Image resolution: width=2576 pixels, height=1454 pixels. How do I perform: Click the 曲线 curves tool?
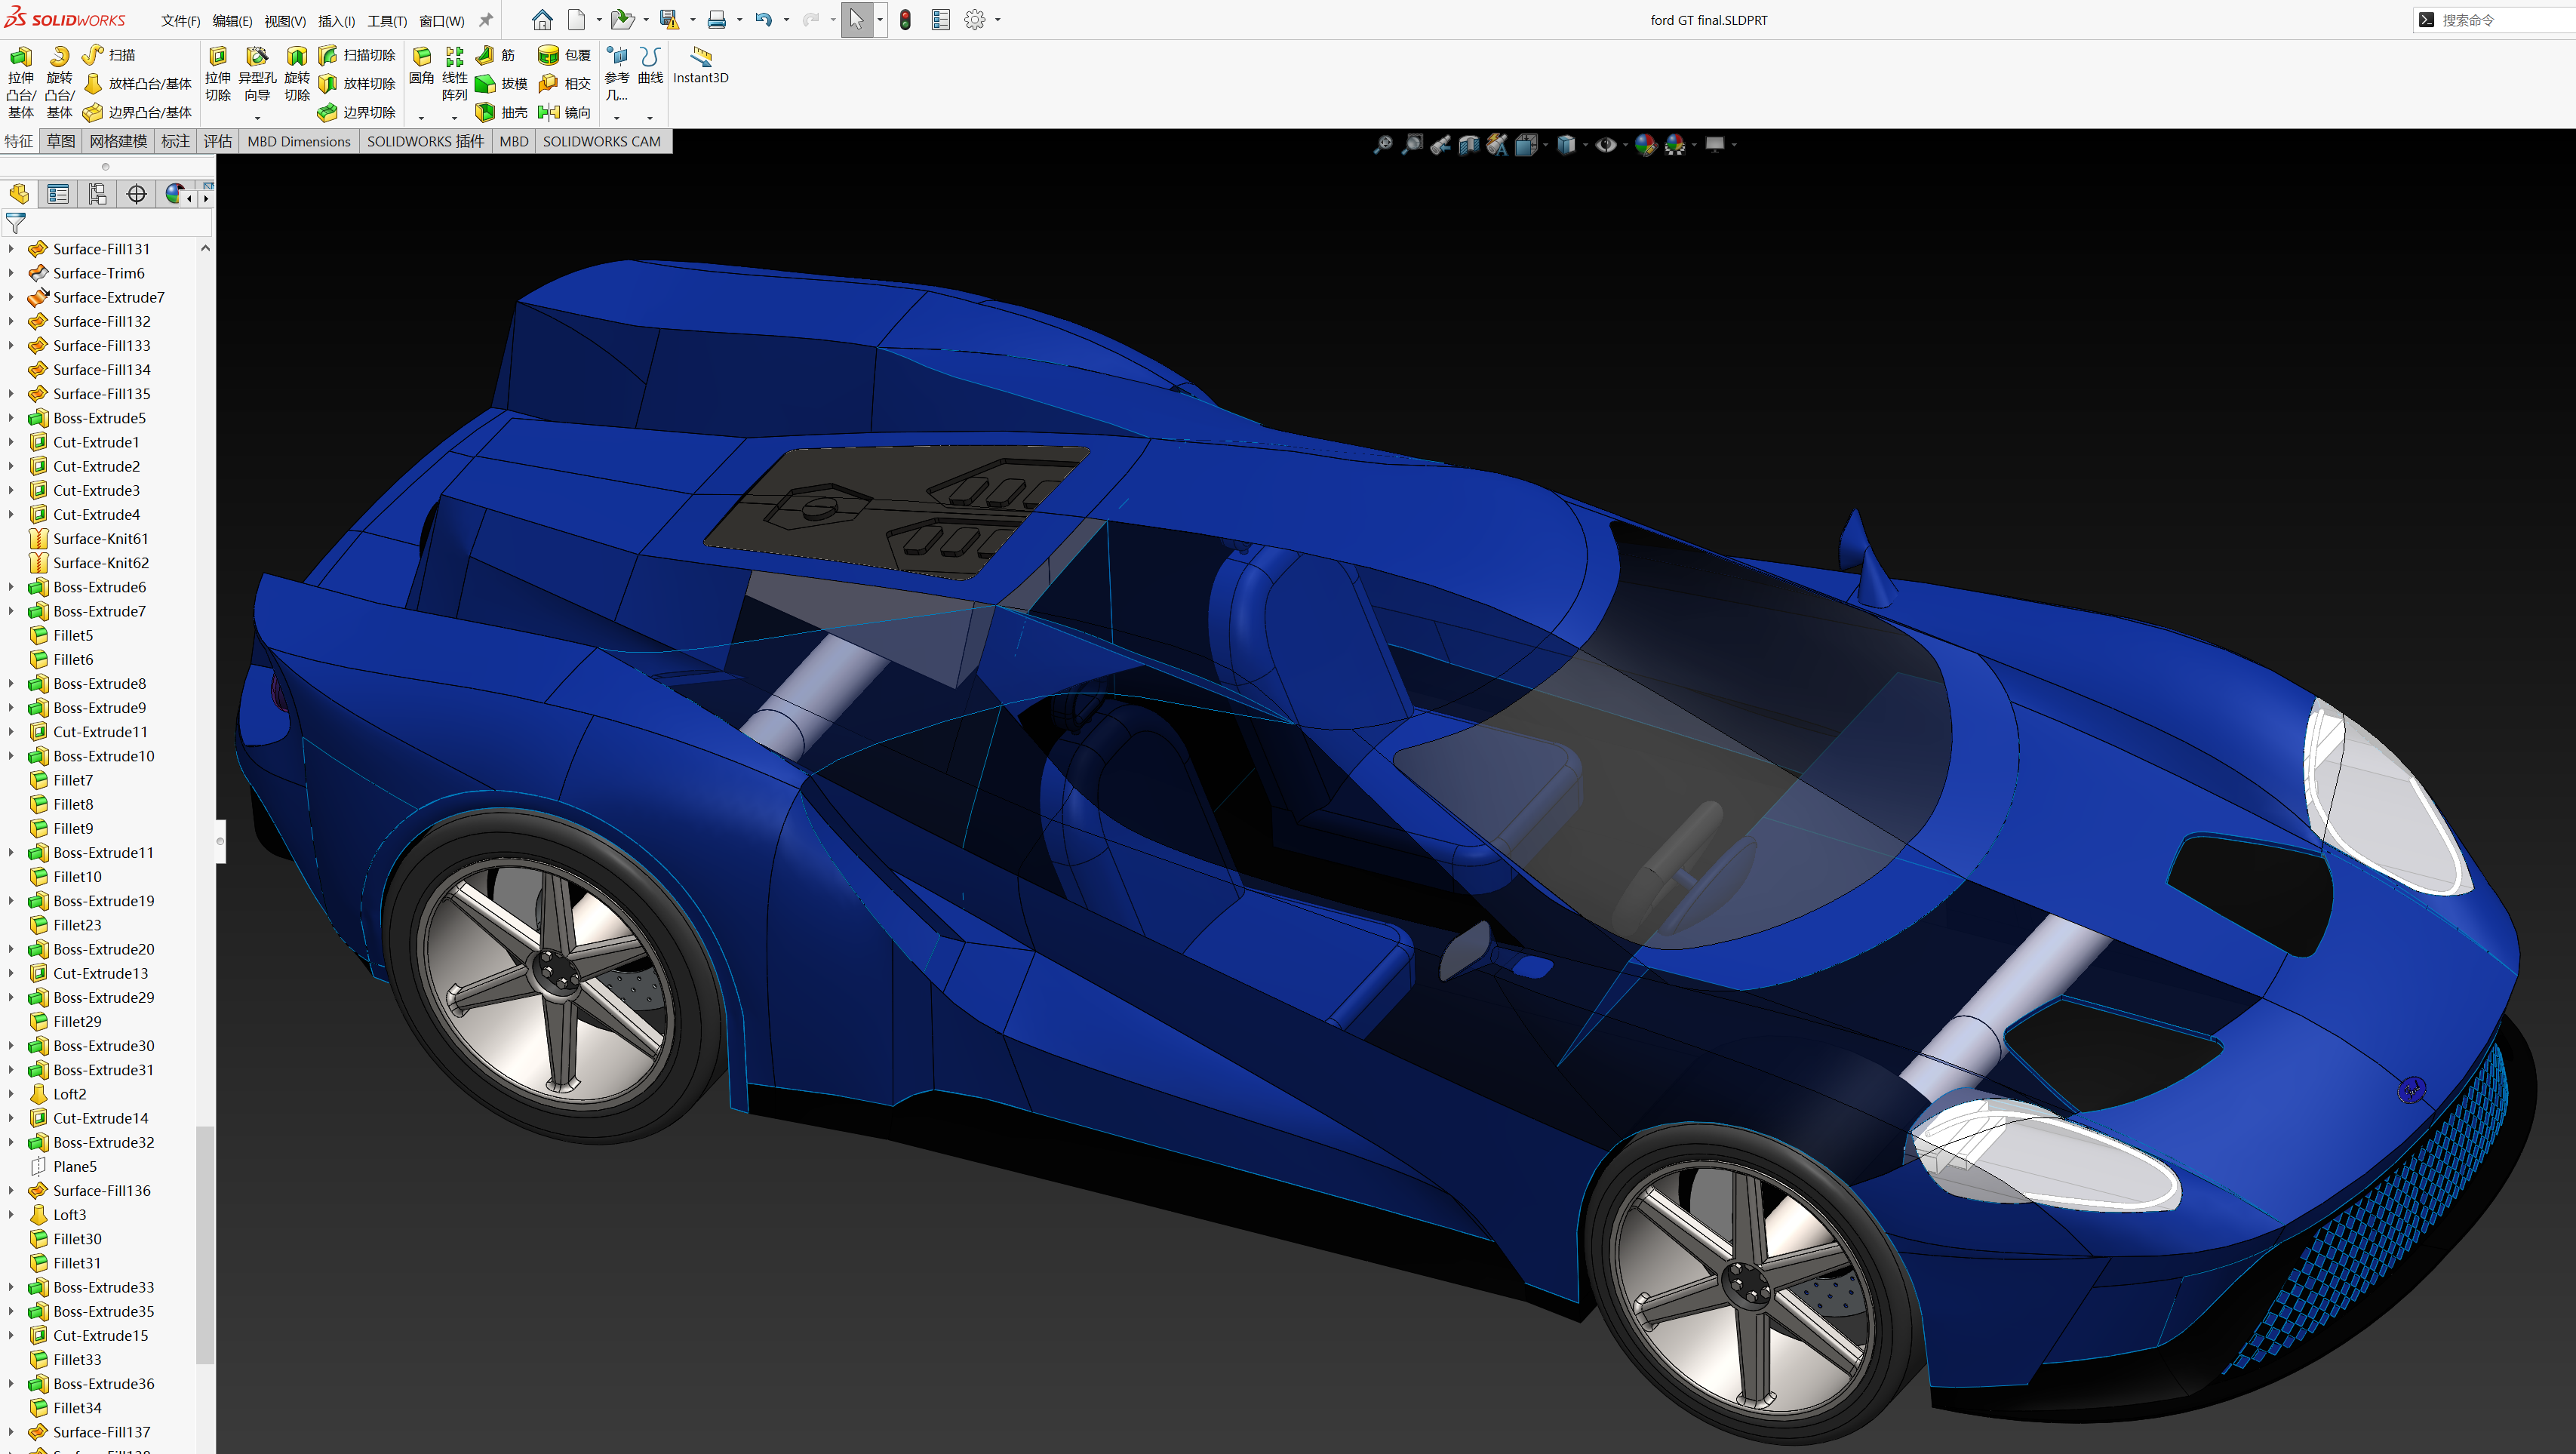click(x=650, y=66)
